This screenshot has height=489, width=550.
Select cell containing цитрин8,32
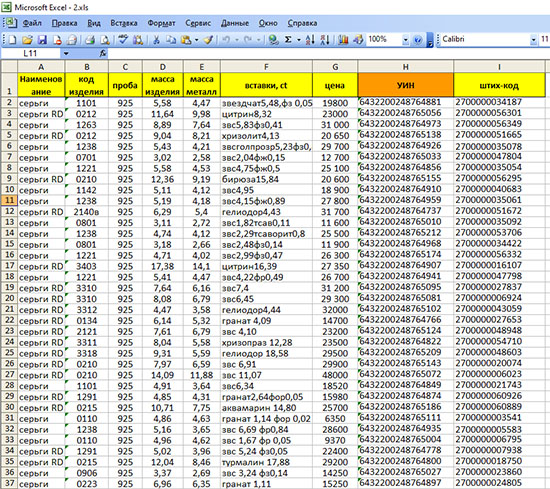[x=266, y=114]
